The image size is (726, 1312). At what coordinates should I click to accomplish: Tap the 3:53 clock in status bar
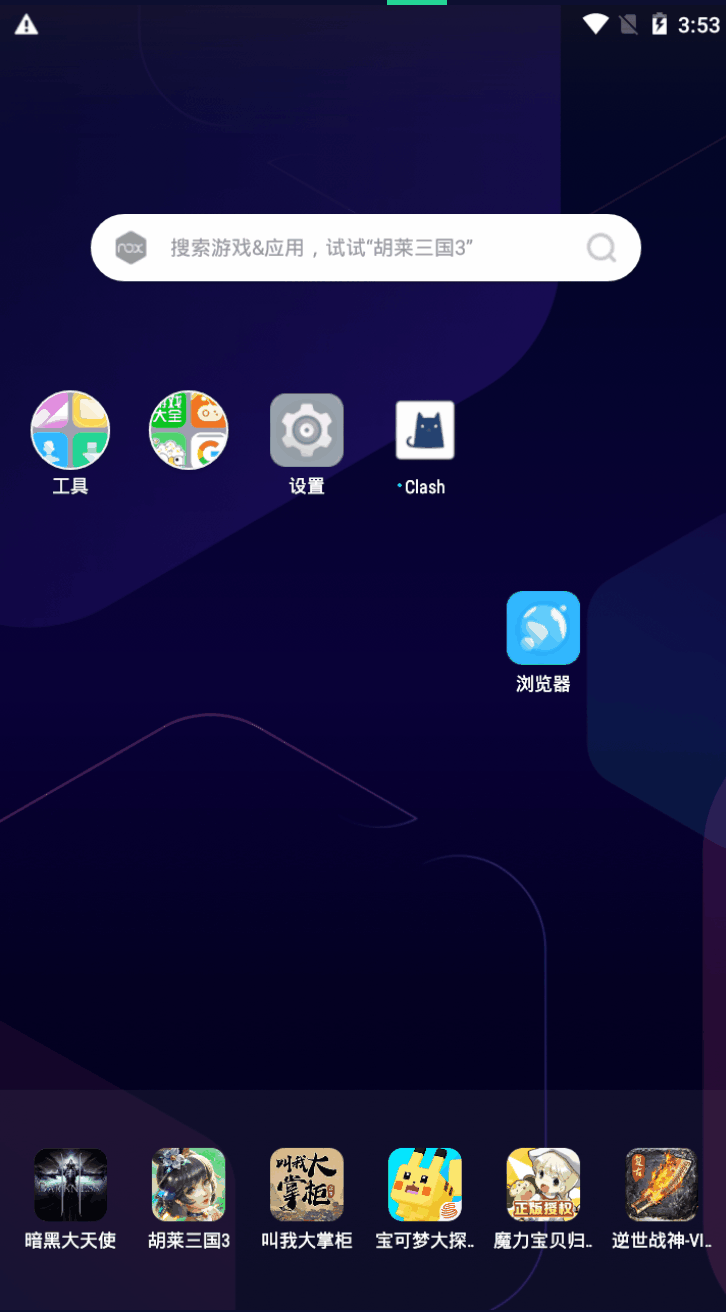(699, 25)
